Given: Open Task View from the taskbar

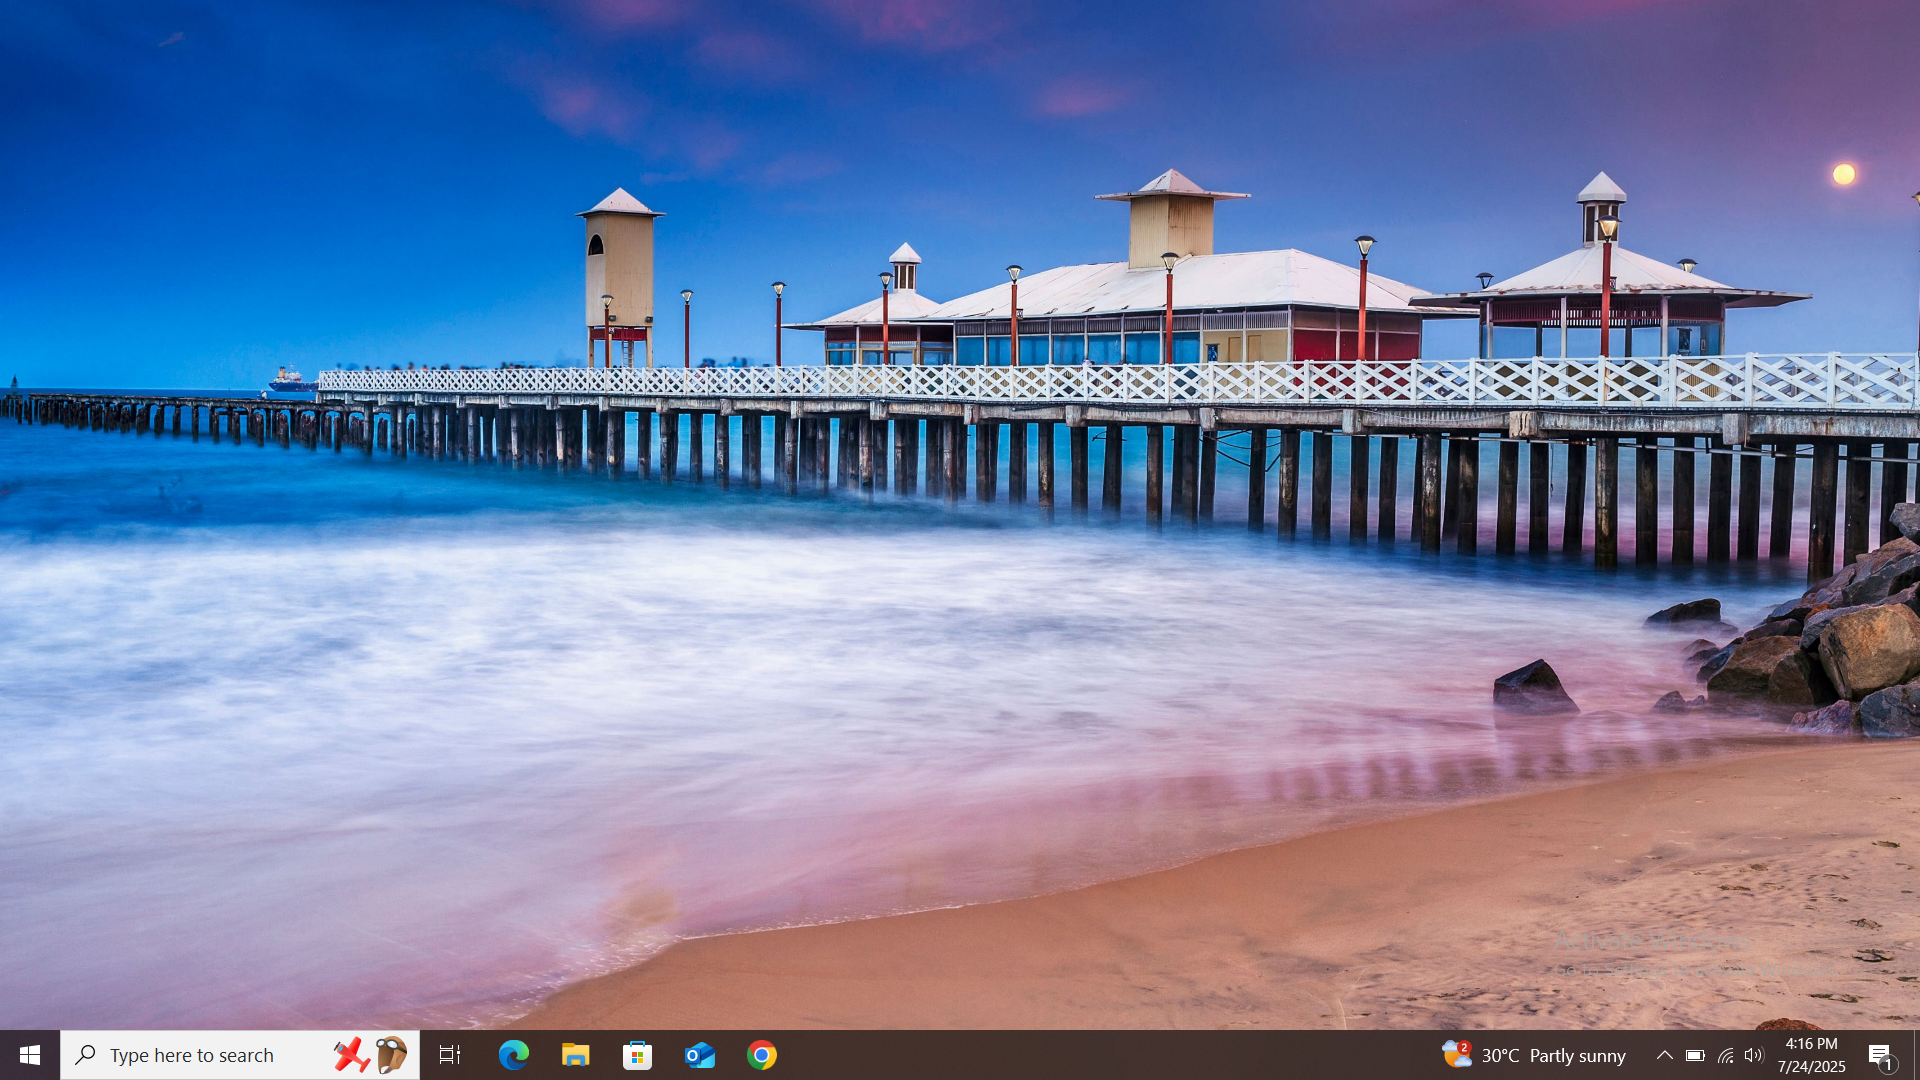Looking at the screenshot, I should 450,1055.
